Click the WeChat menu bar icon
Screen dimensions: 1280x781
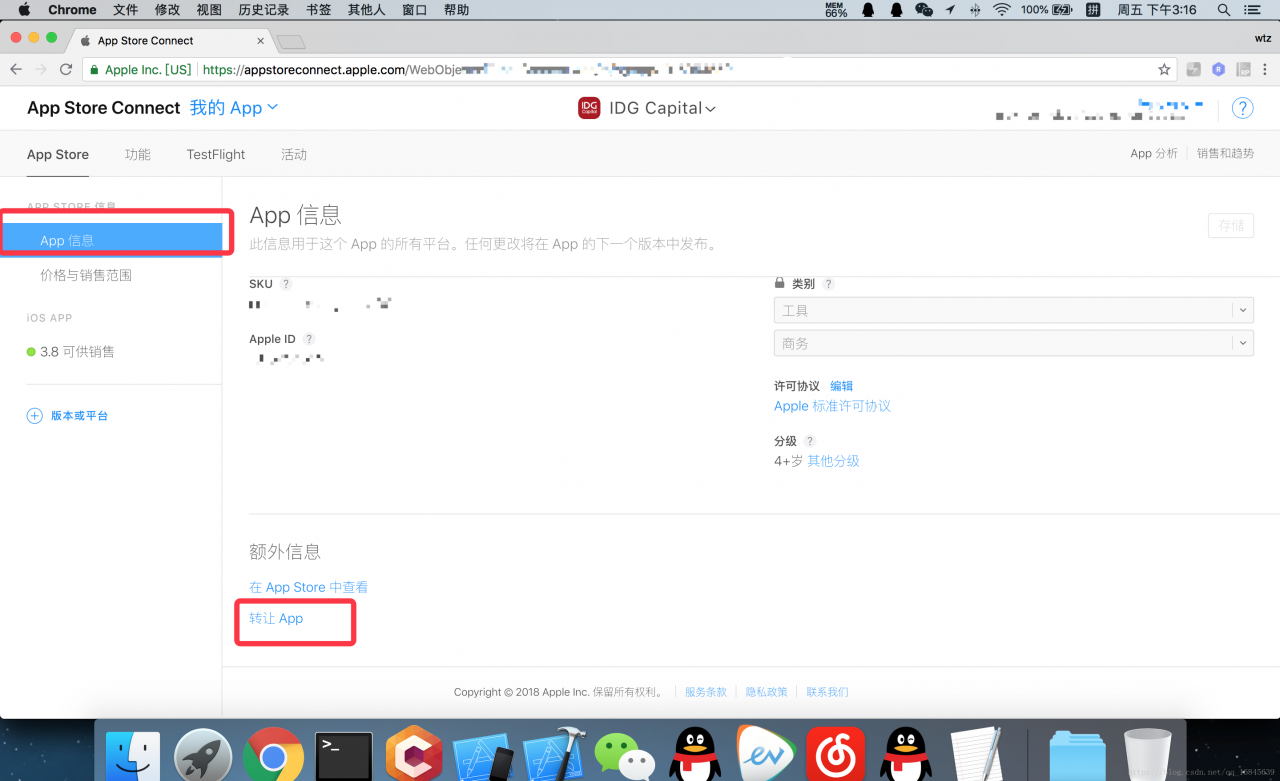(x=924, y=10)
